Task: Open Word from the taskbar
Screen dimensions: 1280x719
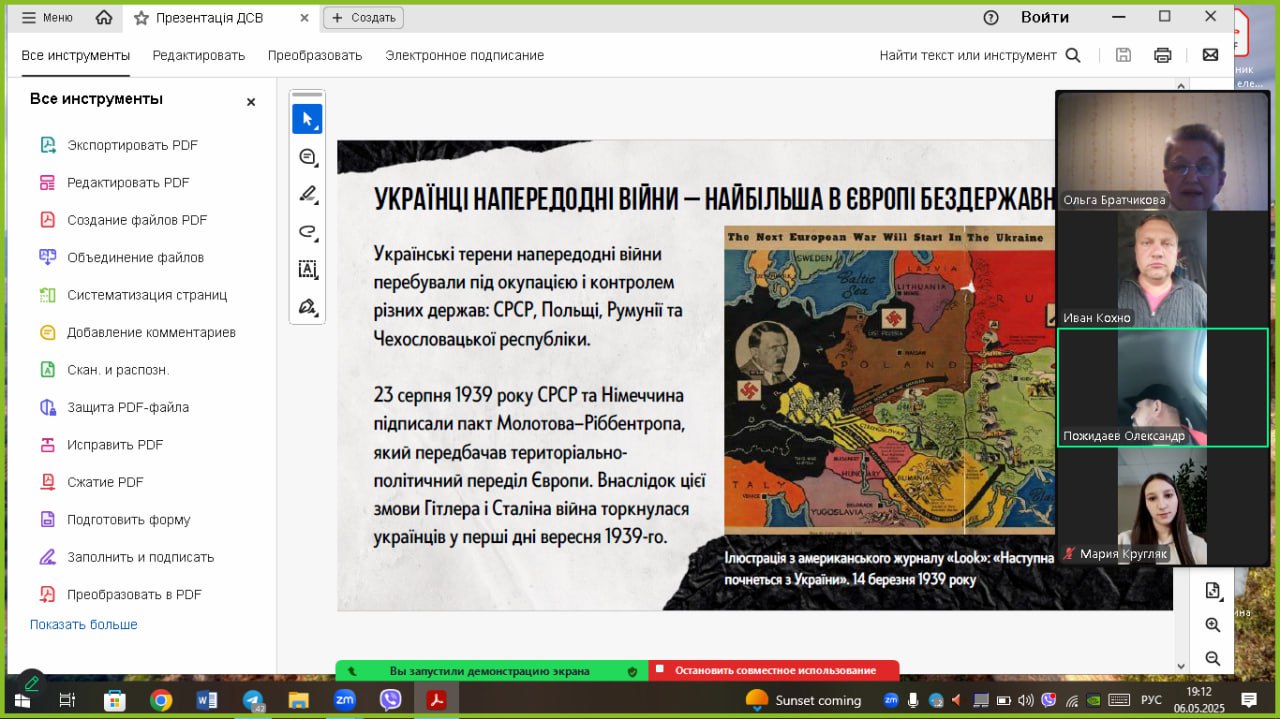Action: (x=207, y=700)
